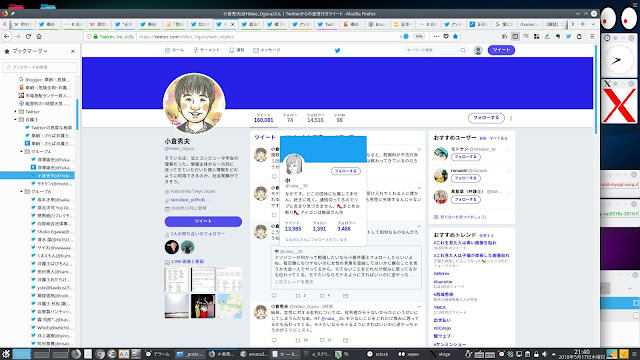Follow モトケン in recommended users

(x=466, y=157)
